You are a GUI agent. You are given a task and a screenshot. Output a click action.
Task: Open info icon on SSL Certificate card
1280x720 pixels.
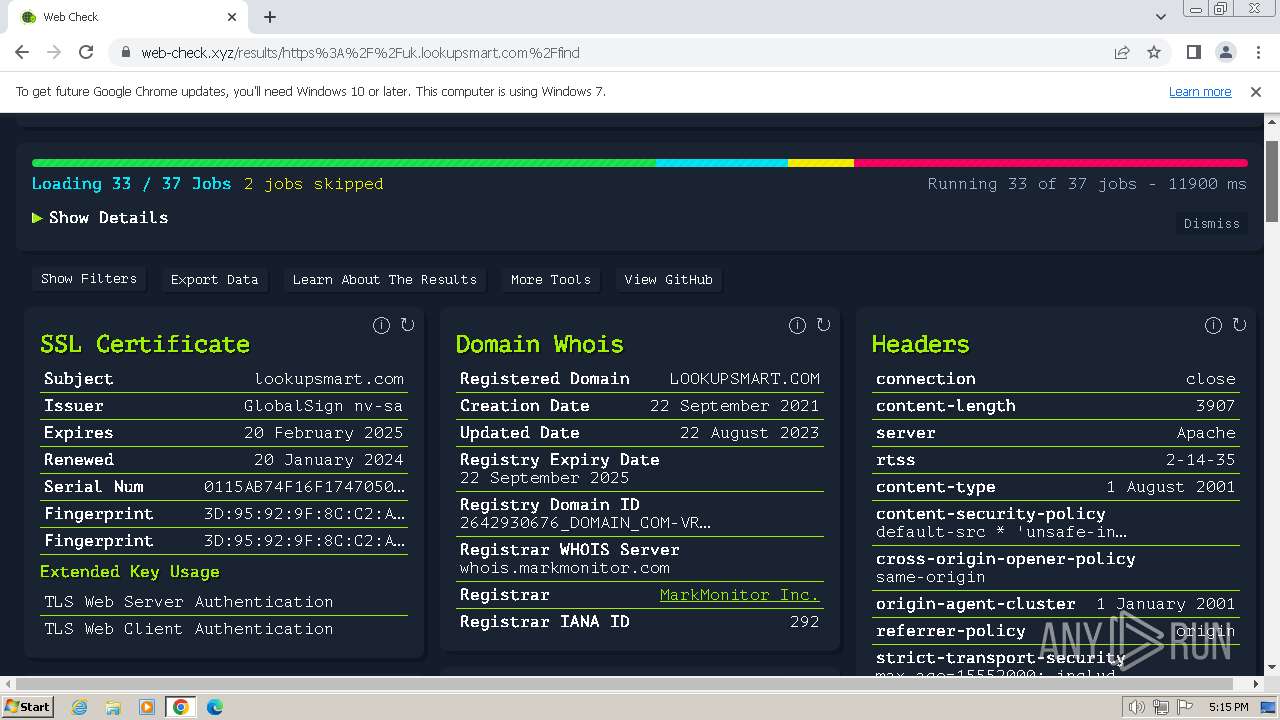[381, 325]
